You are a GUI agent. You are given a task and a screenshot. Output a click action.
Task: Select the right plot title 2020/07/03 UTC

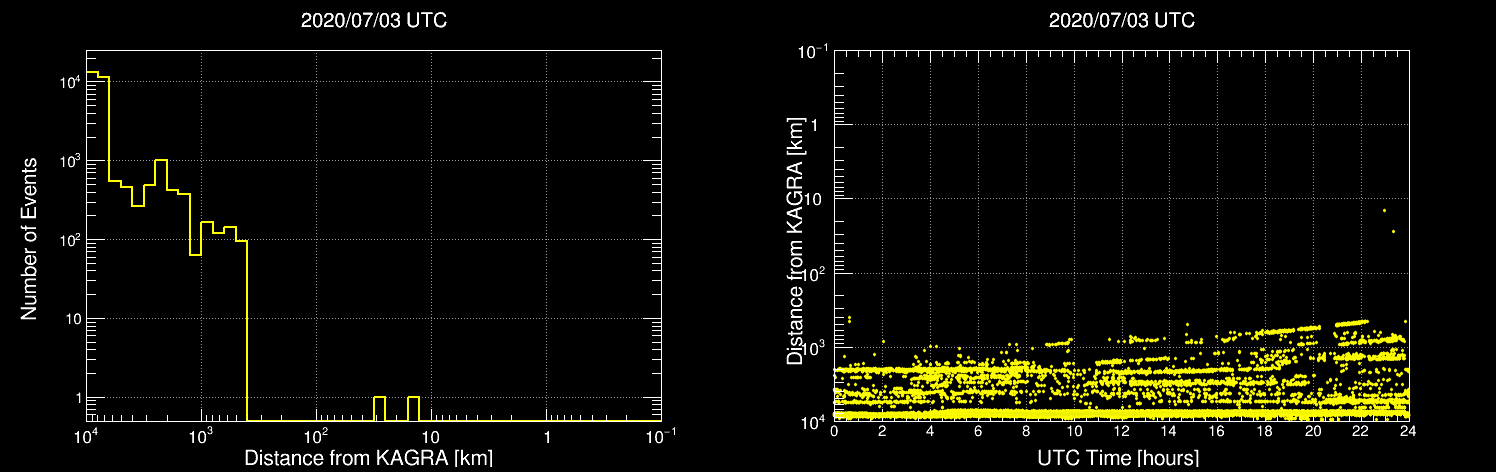(1121, 21)
